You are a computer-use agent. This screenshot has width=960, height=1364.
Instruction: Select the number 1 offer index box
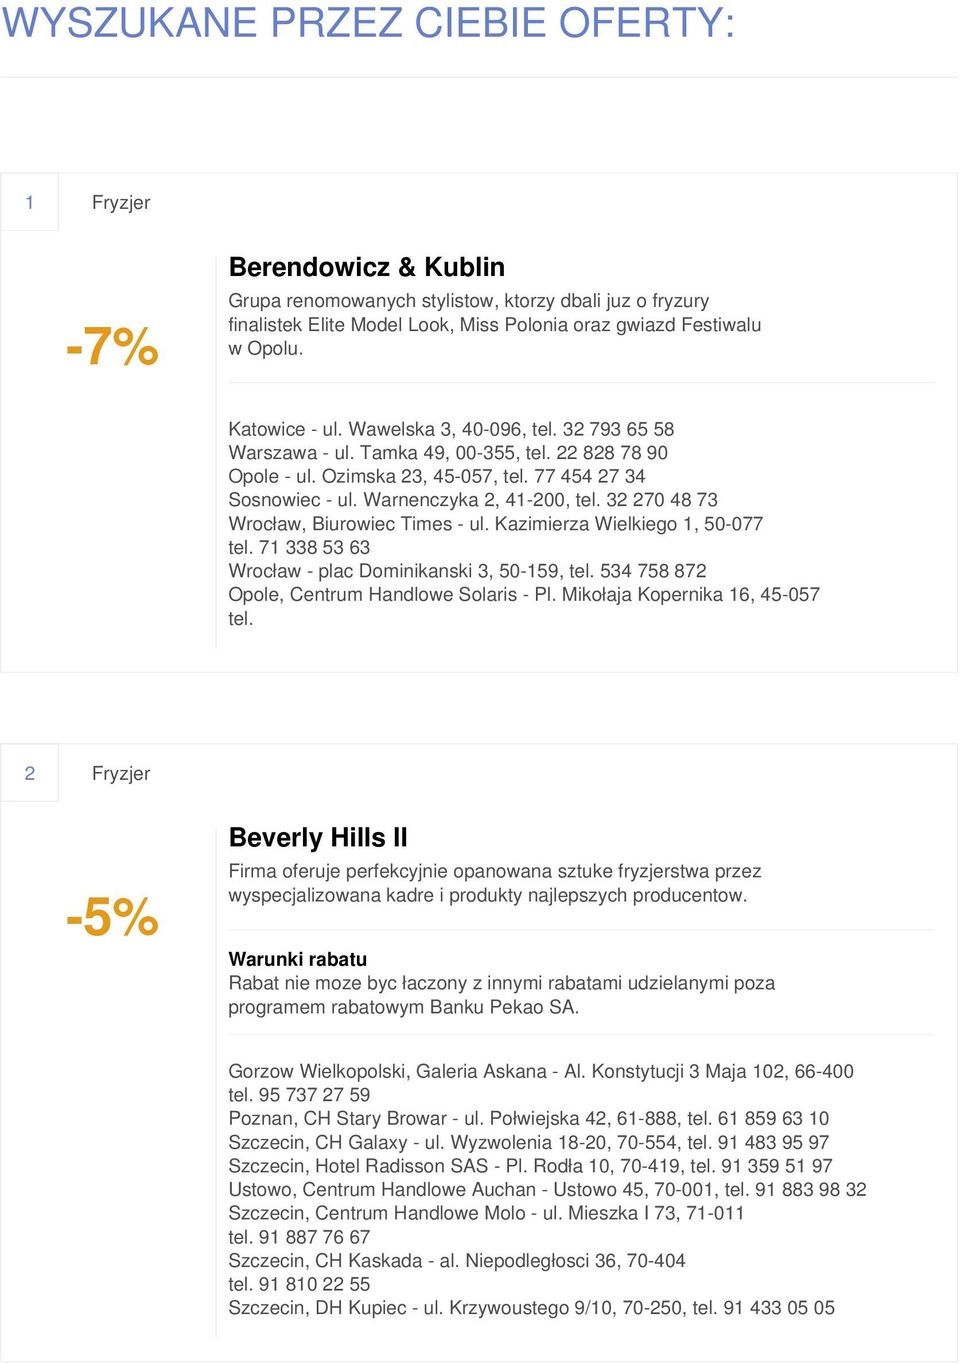coord(30,202)
